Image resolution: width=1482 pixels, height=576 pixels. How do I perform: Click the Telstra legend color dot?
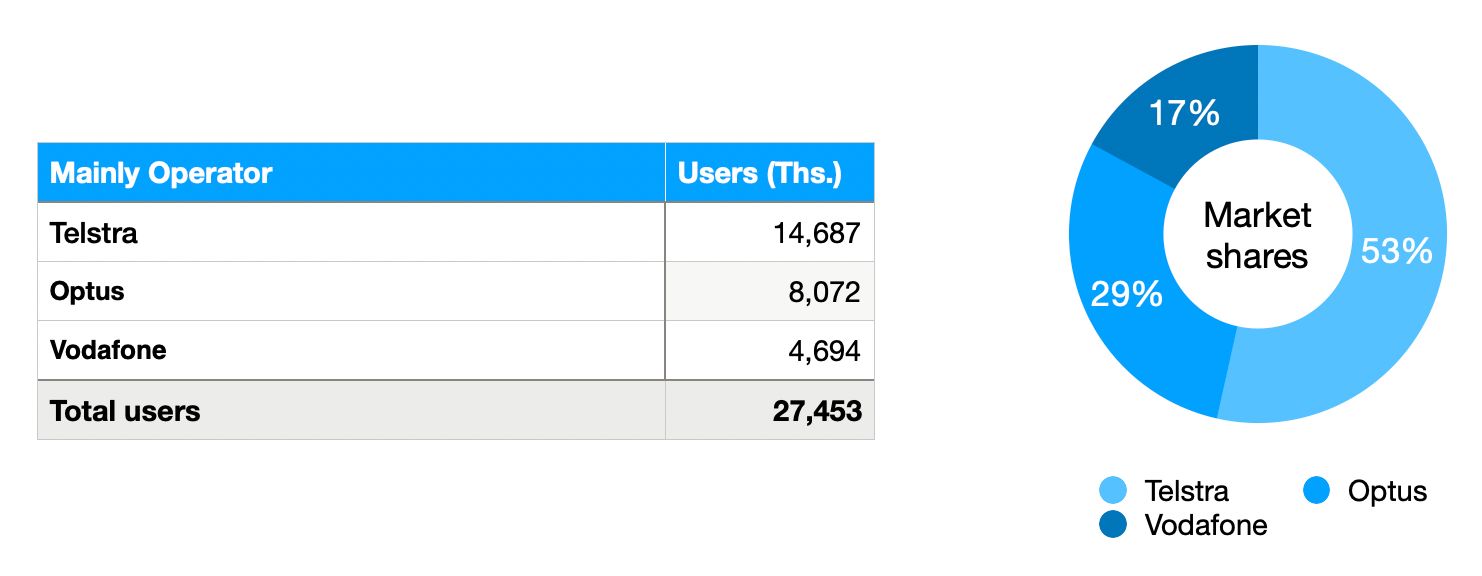(x=1113, y=491)
